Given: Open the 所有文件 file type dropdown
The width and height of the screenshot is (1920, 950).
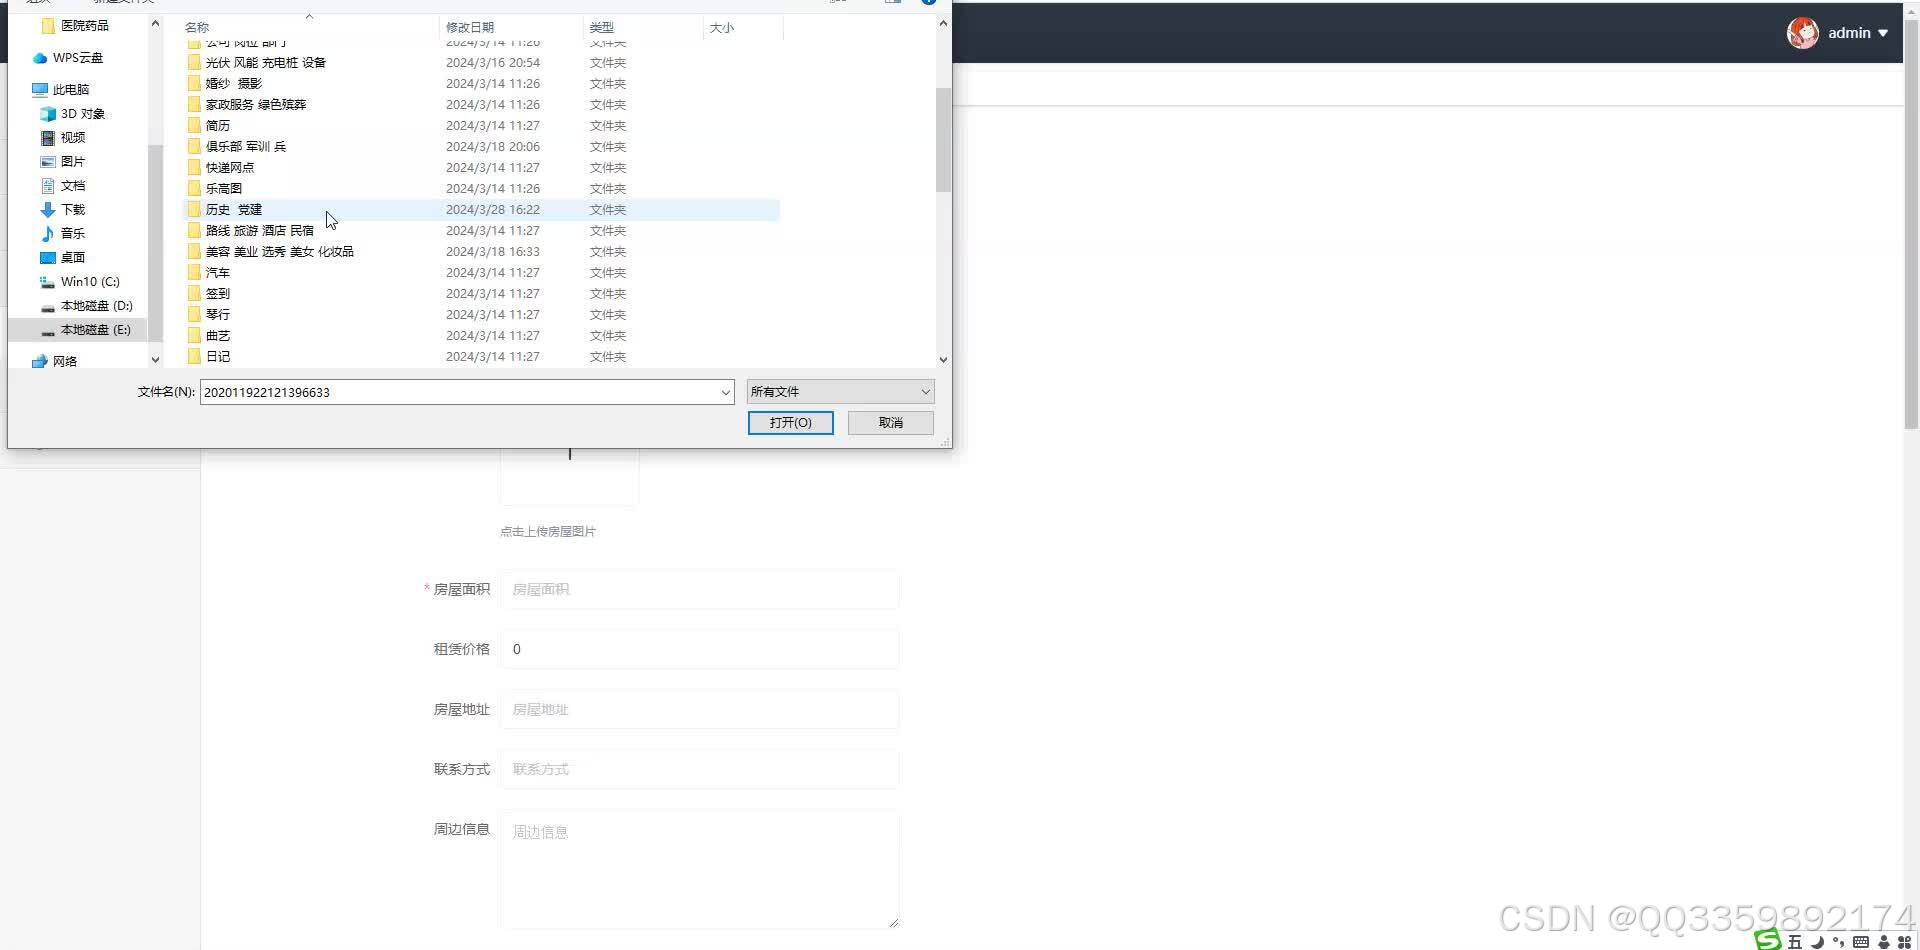Looking at the screenshot, I should point(840,392).
